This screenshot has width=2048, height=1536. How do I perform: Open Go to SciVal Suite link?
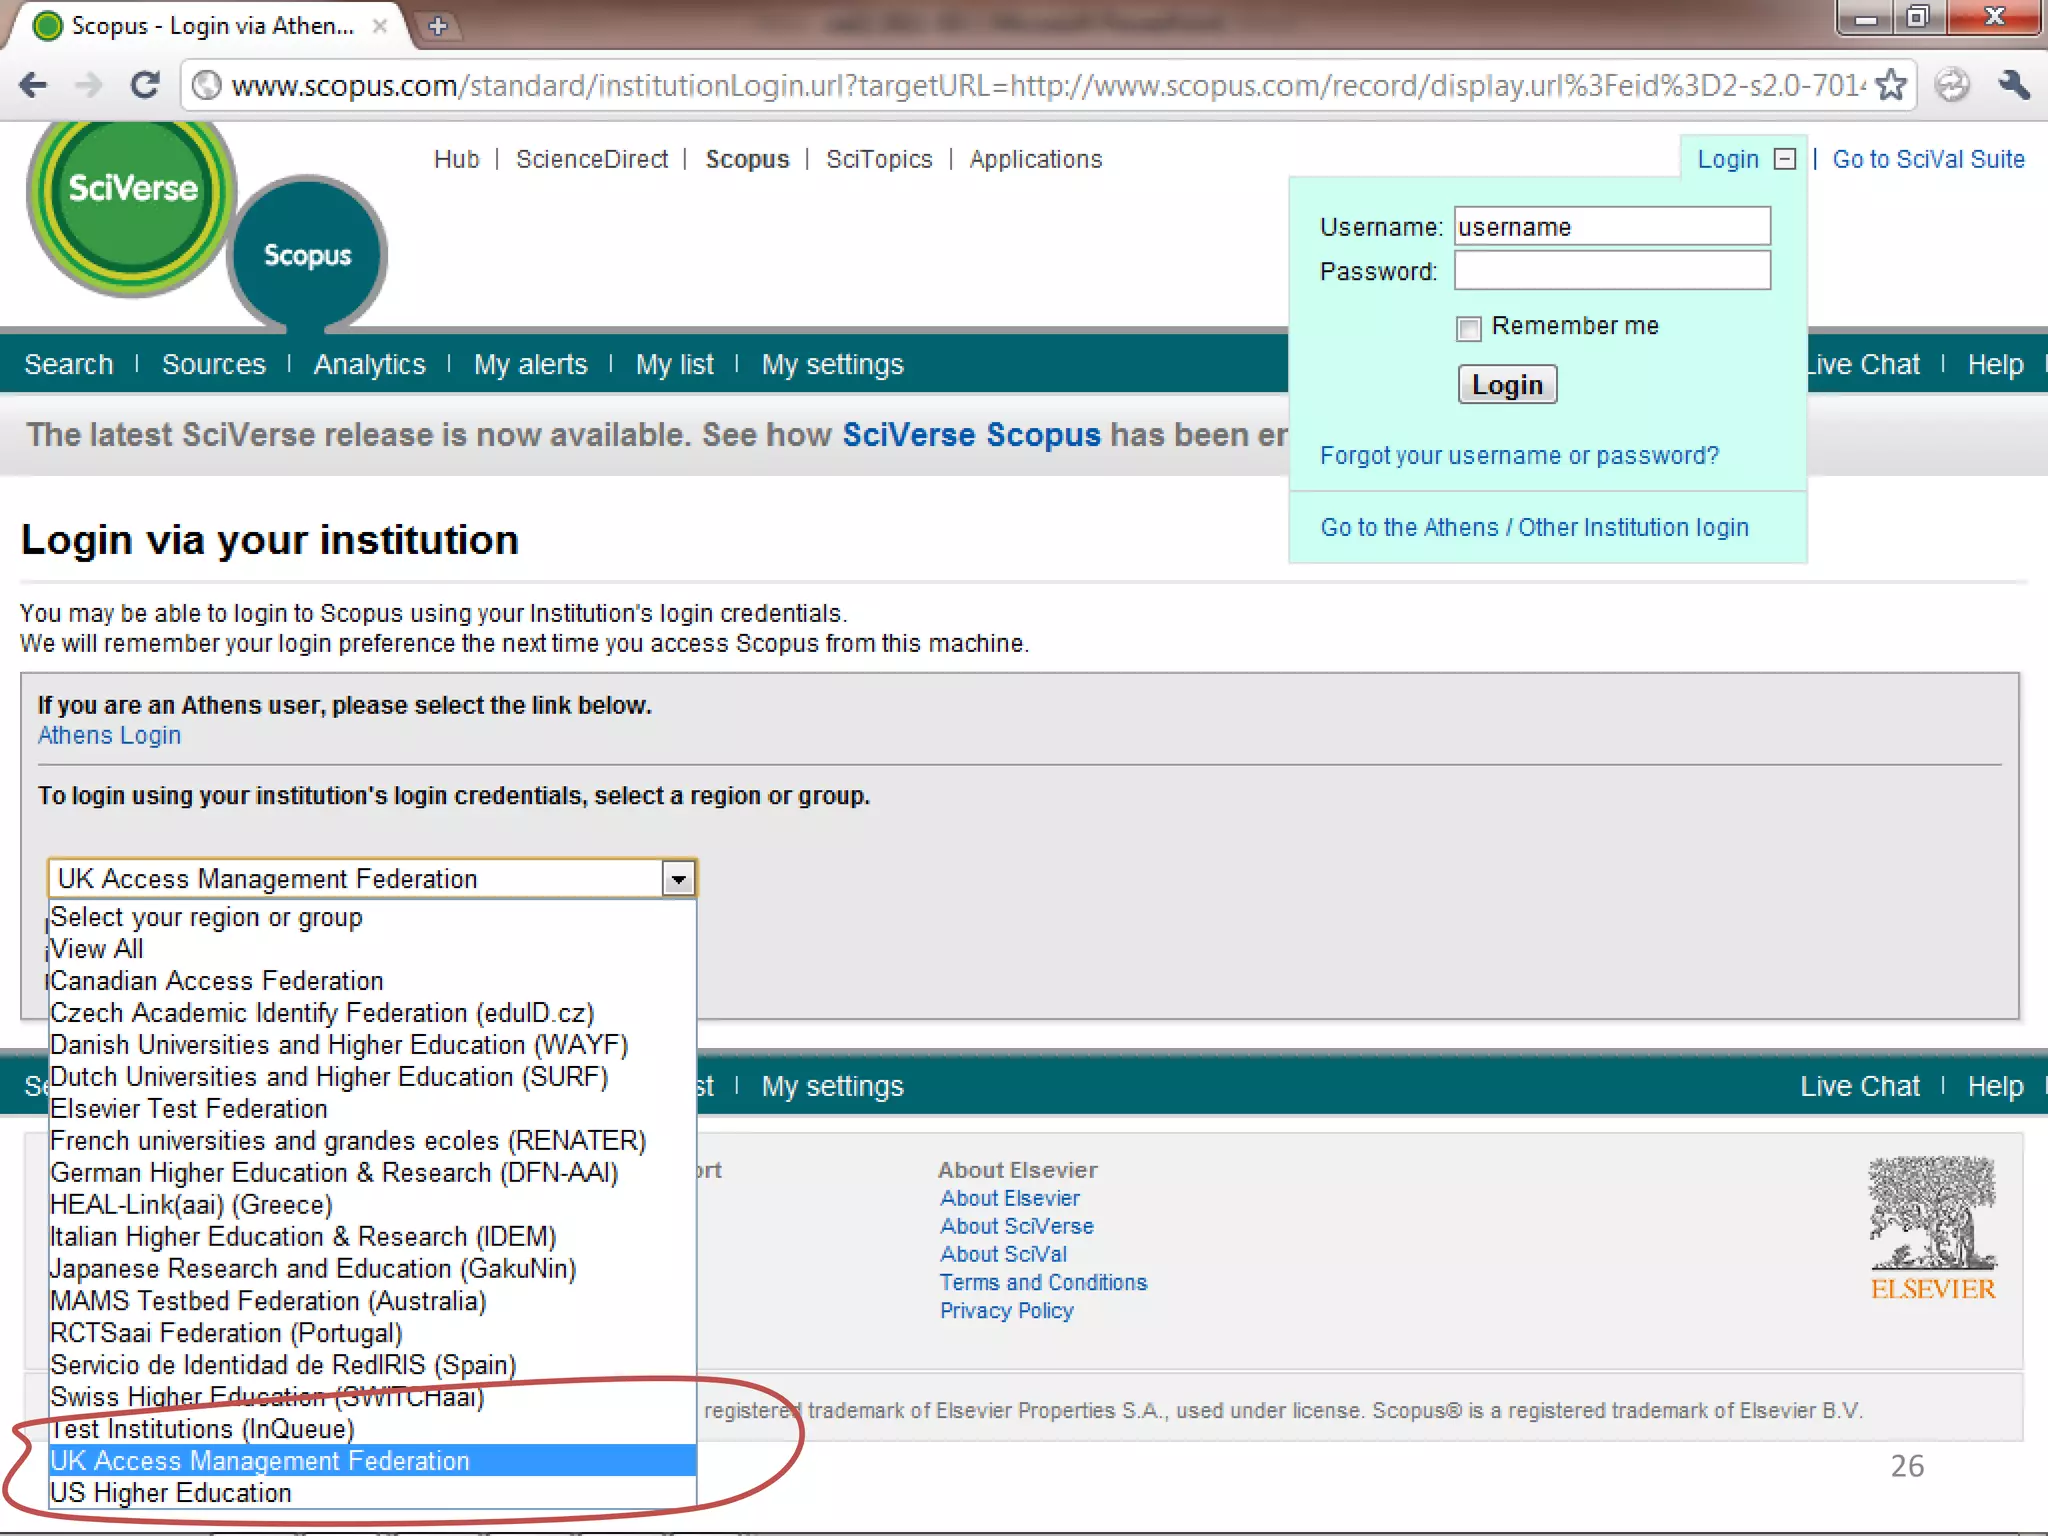[x=1929, y=159]
